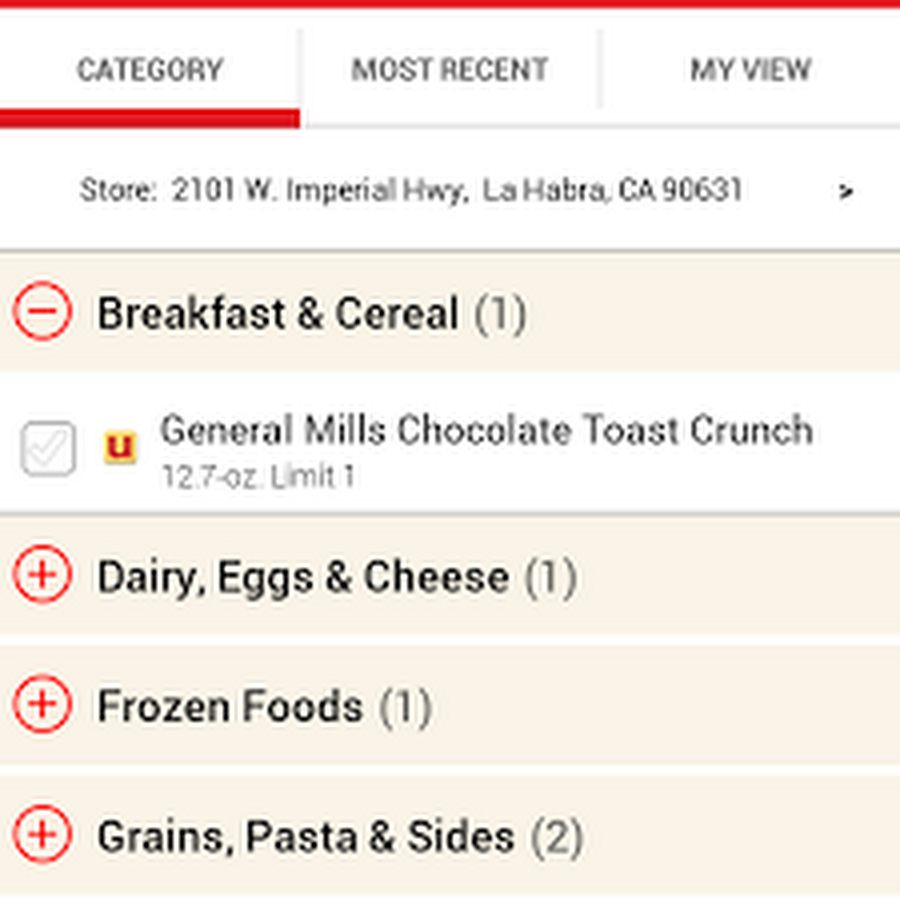The width and height of the screenshot is (900, 900).
Task: Click the Breakfast & Cereal section title
Action: pyautogui.click(x=278, y=314)
